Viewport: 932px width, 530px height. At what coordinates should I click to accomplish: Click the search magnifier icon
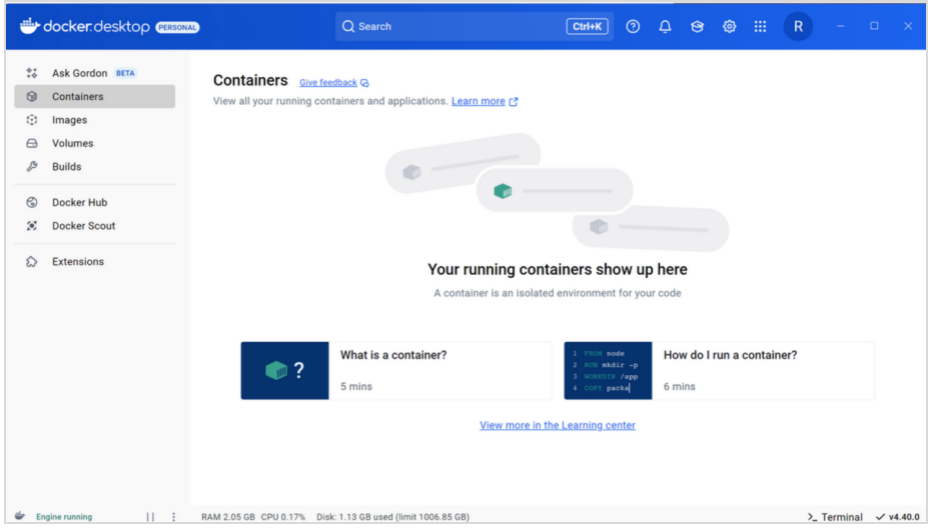coord(348,27)
